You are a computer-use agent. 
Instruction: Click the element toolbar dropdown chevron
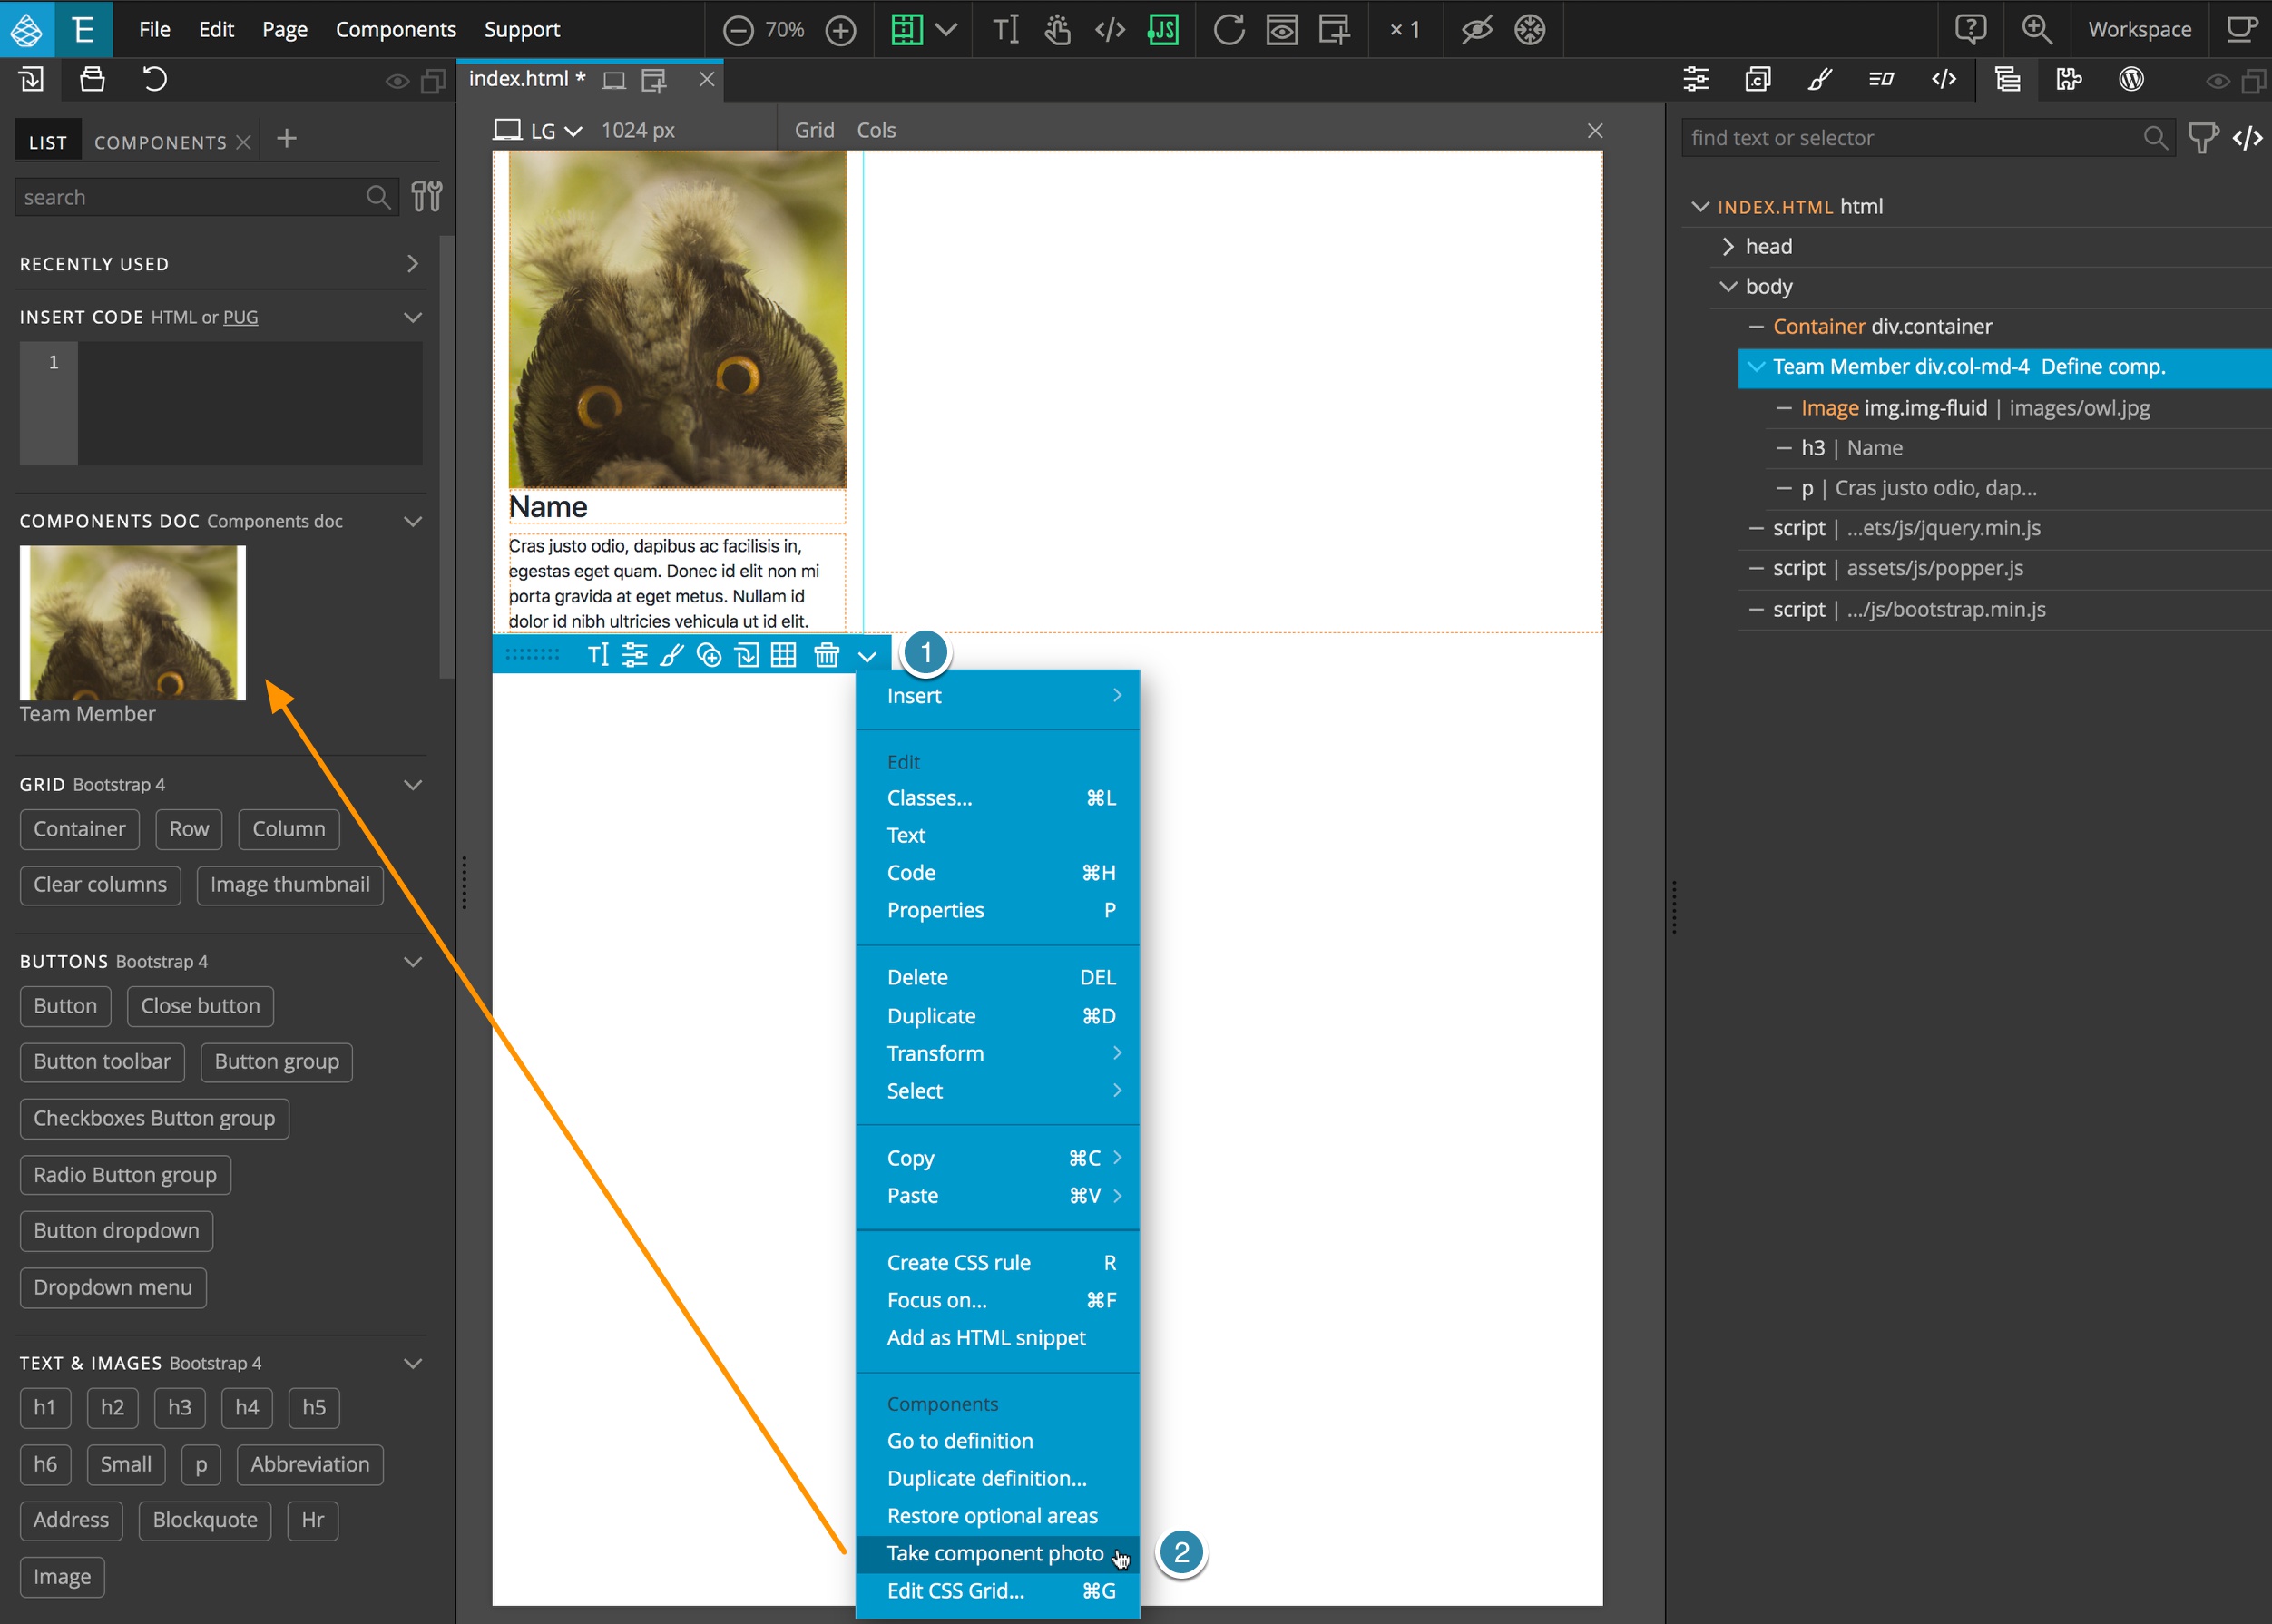tap(867, 656)
